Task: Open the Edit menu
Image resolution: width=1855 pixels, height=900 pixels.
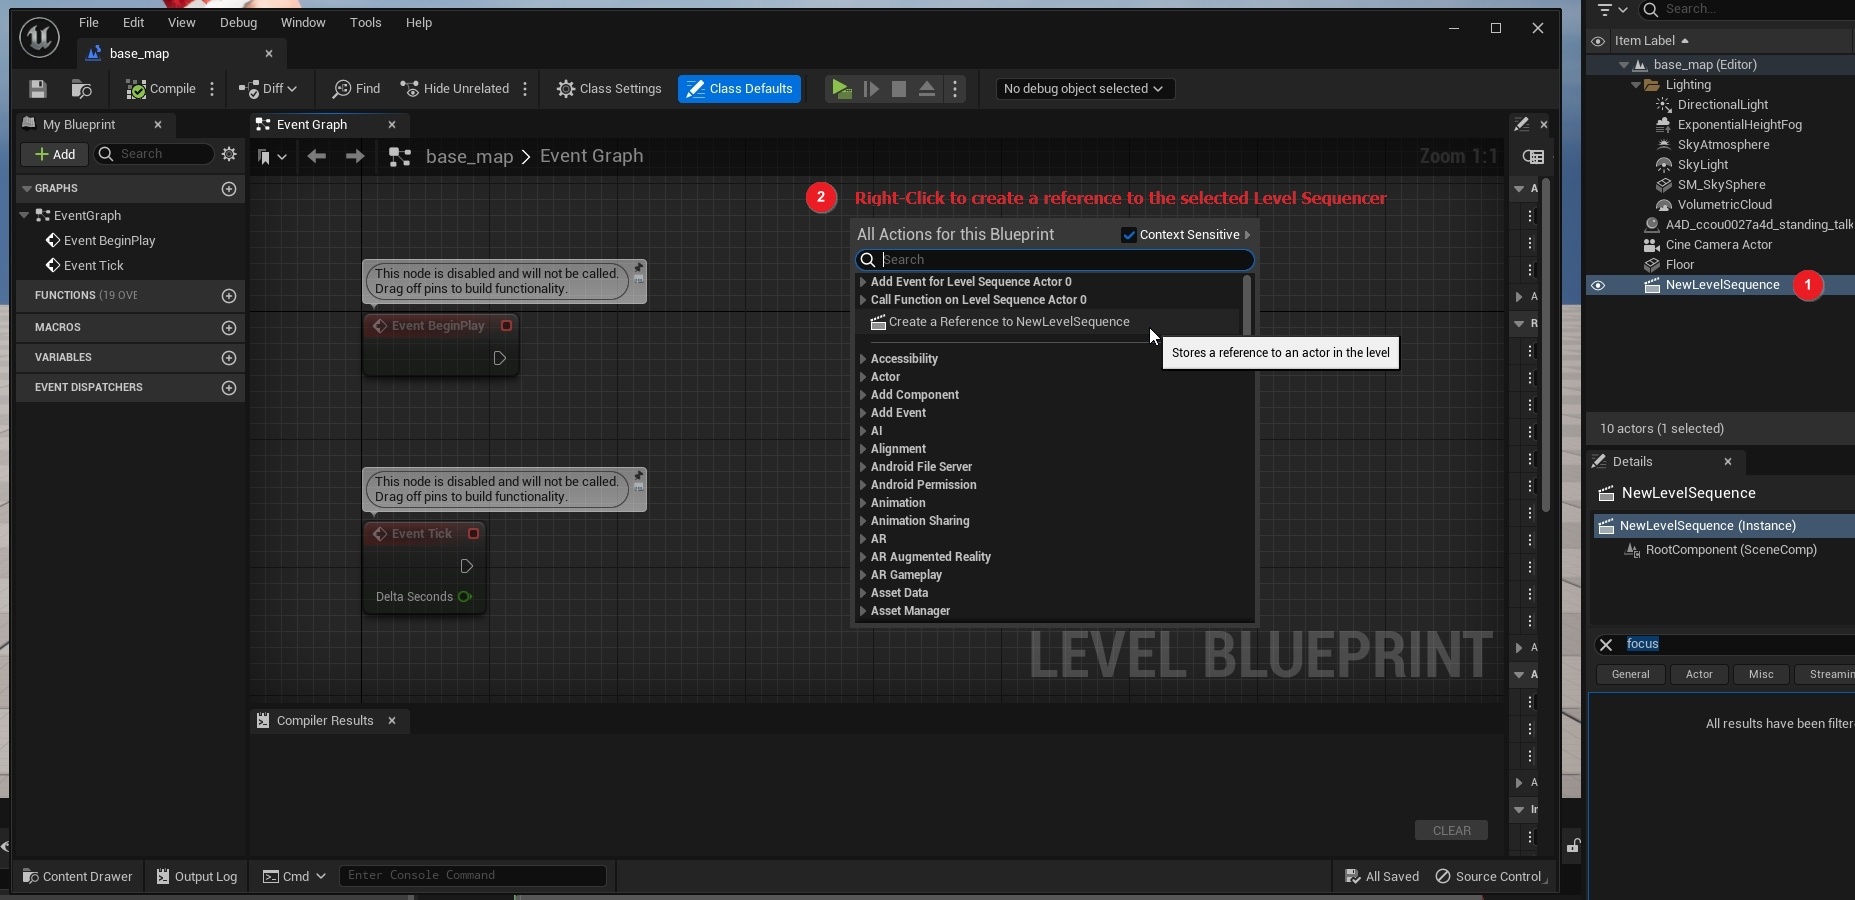Action: 134,22
